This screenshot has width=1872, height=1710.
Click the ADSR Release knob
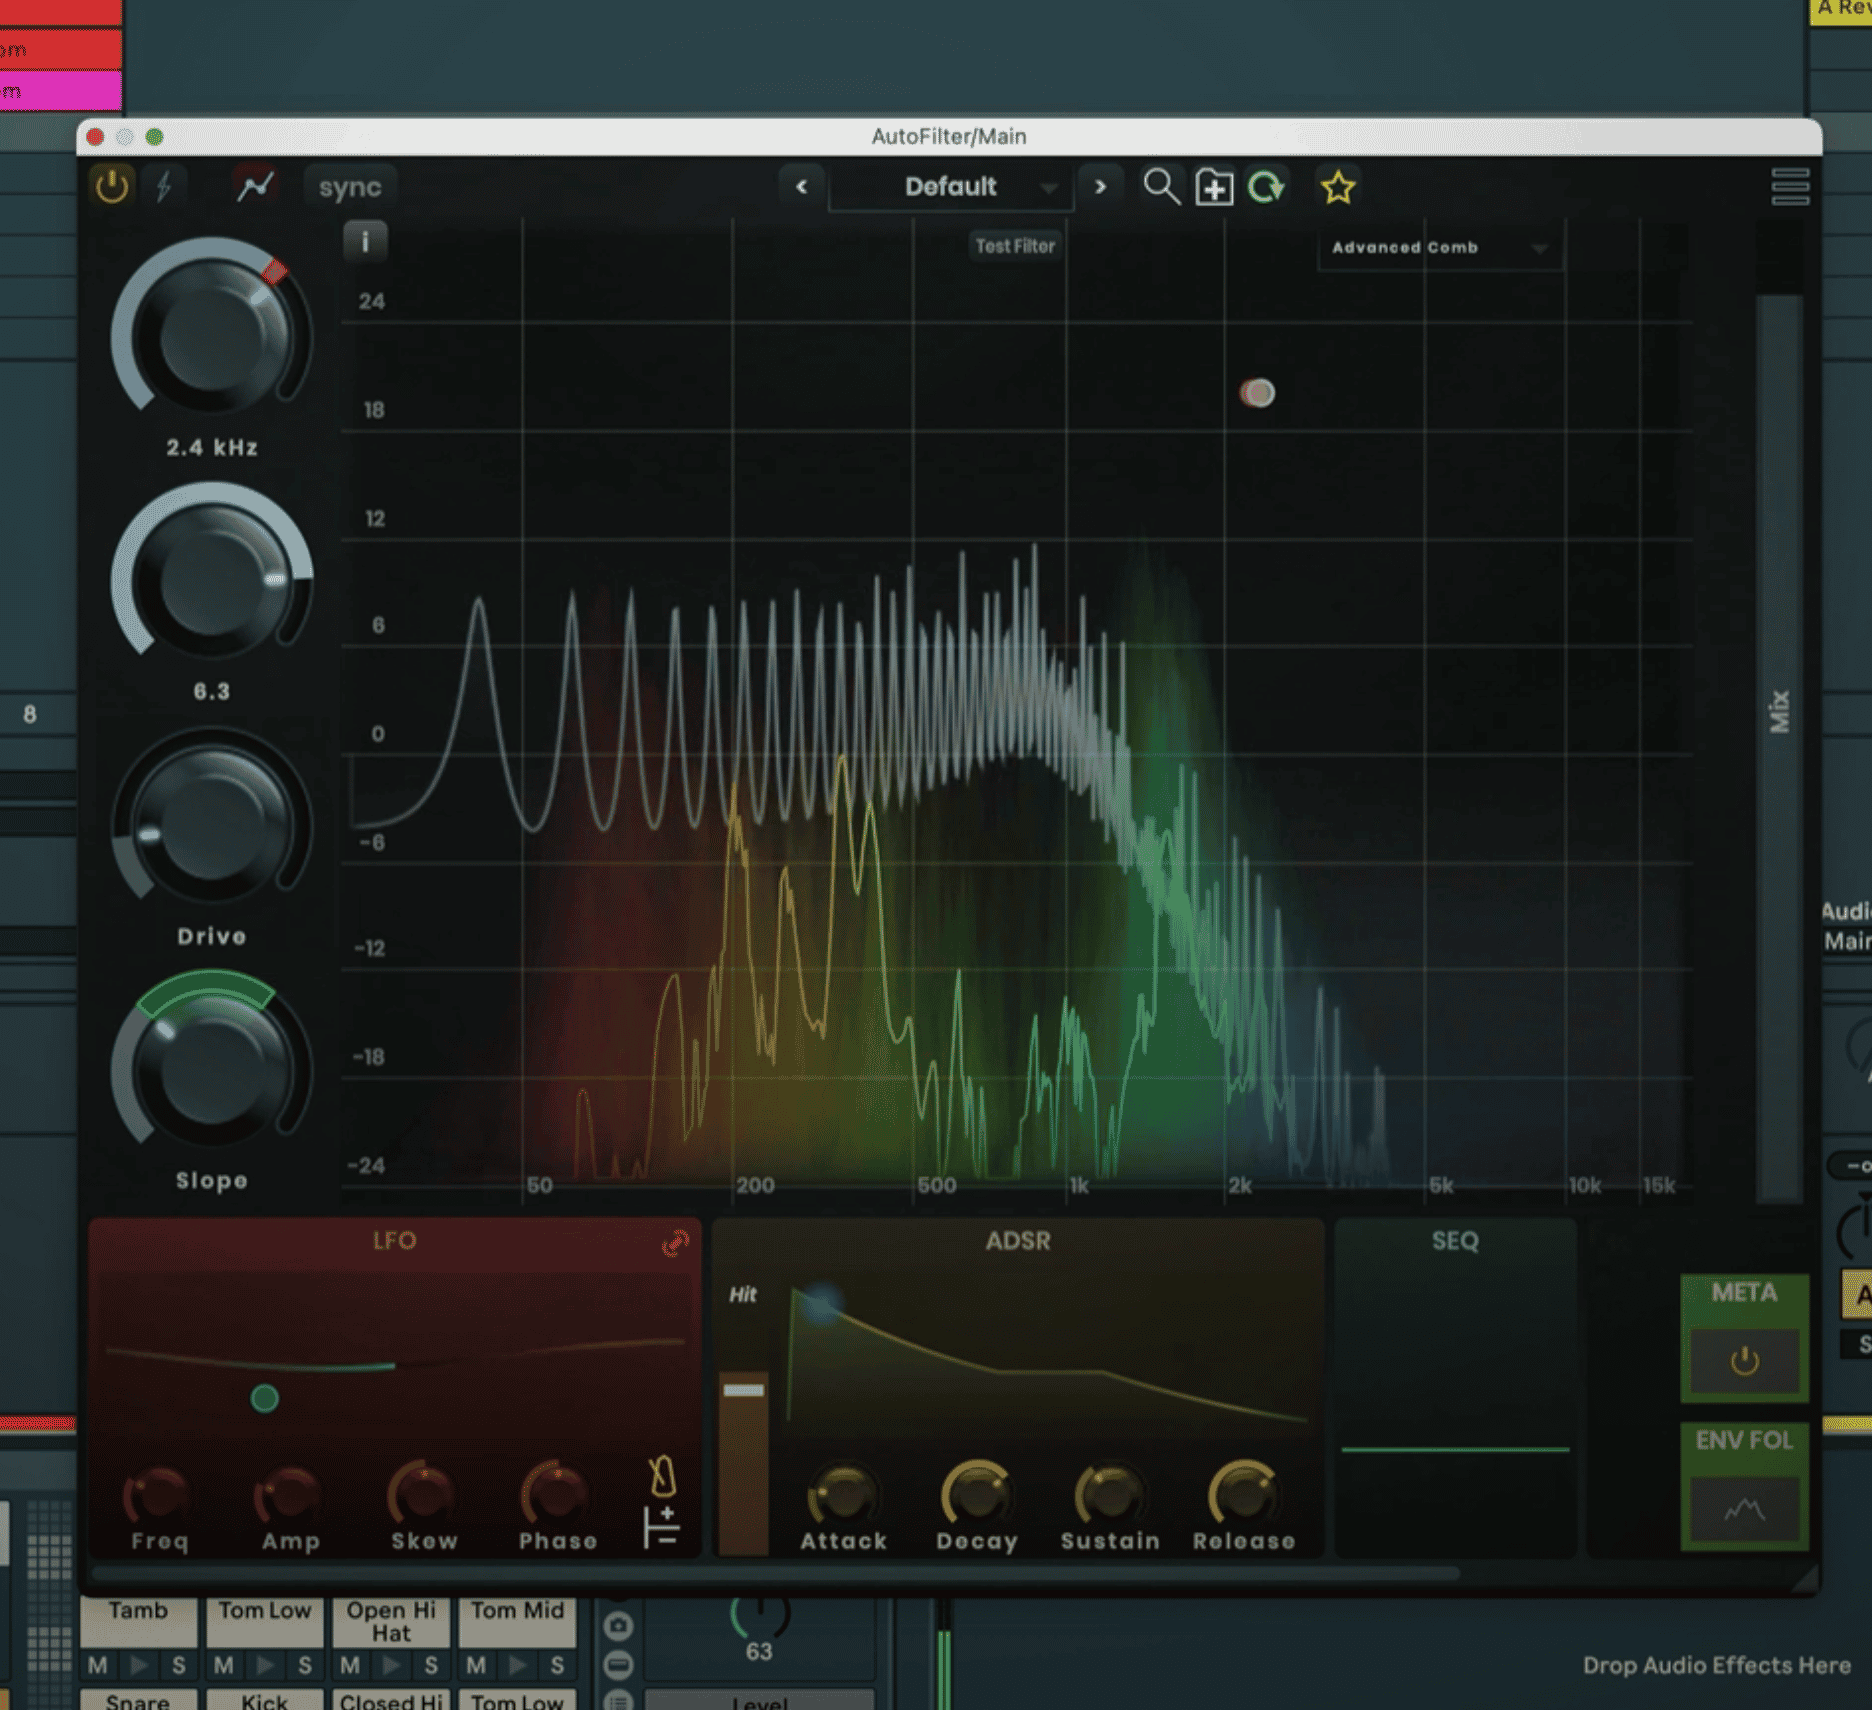point(1243,1495)
